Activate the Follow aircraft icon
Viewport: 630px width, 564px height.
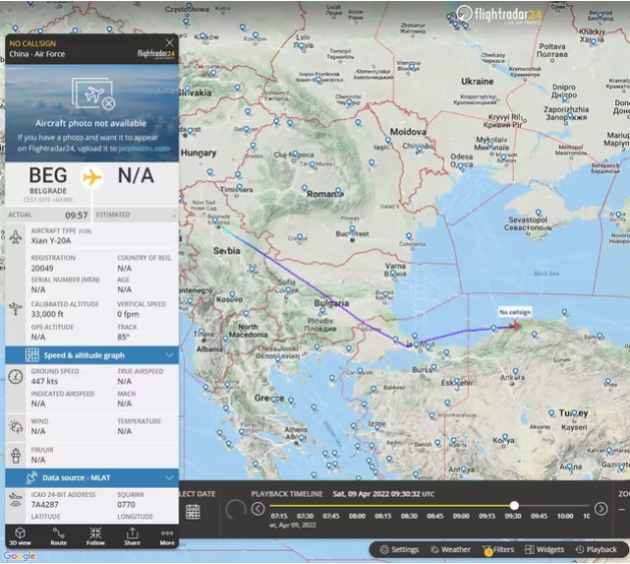pos(95,536)
